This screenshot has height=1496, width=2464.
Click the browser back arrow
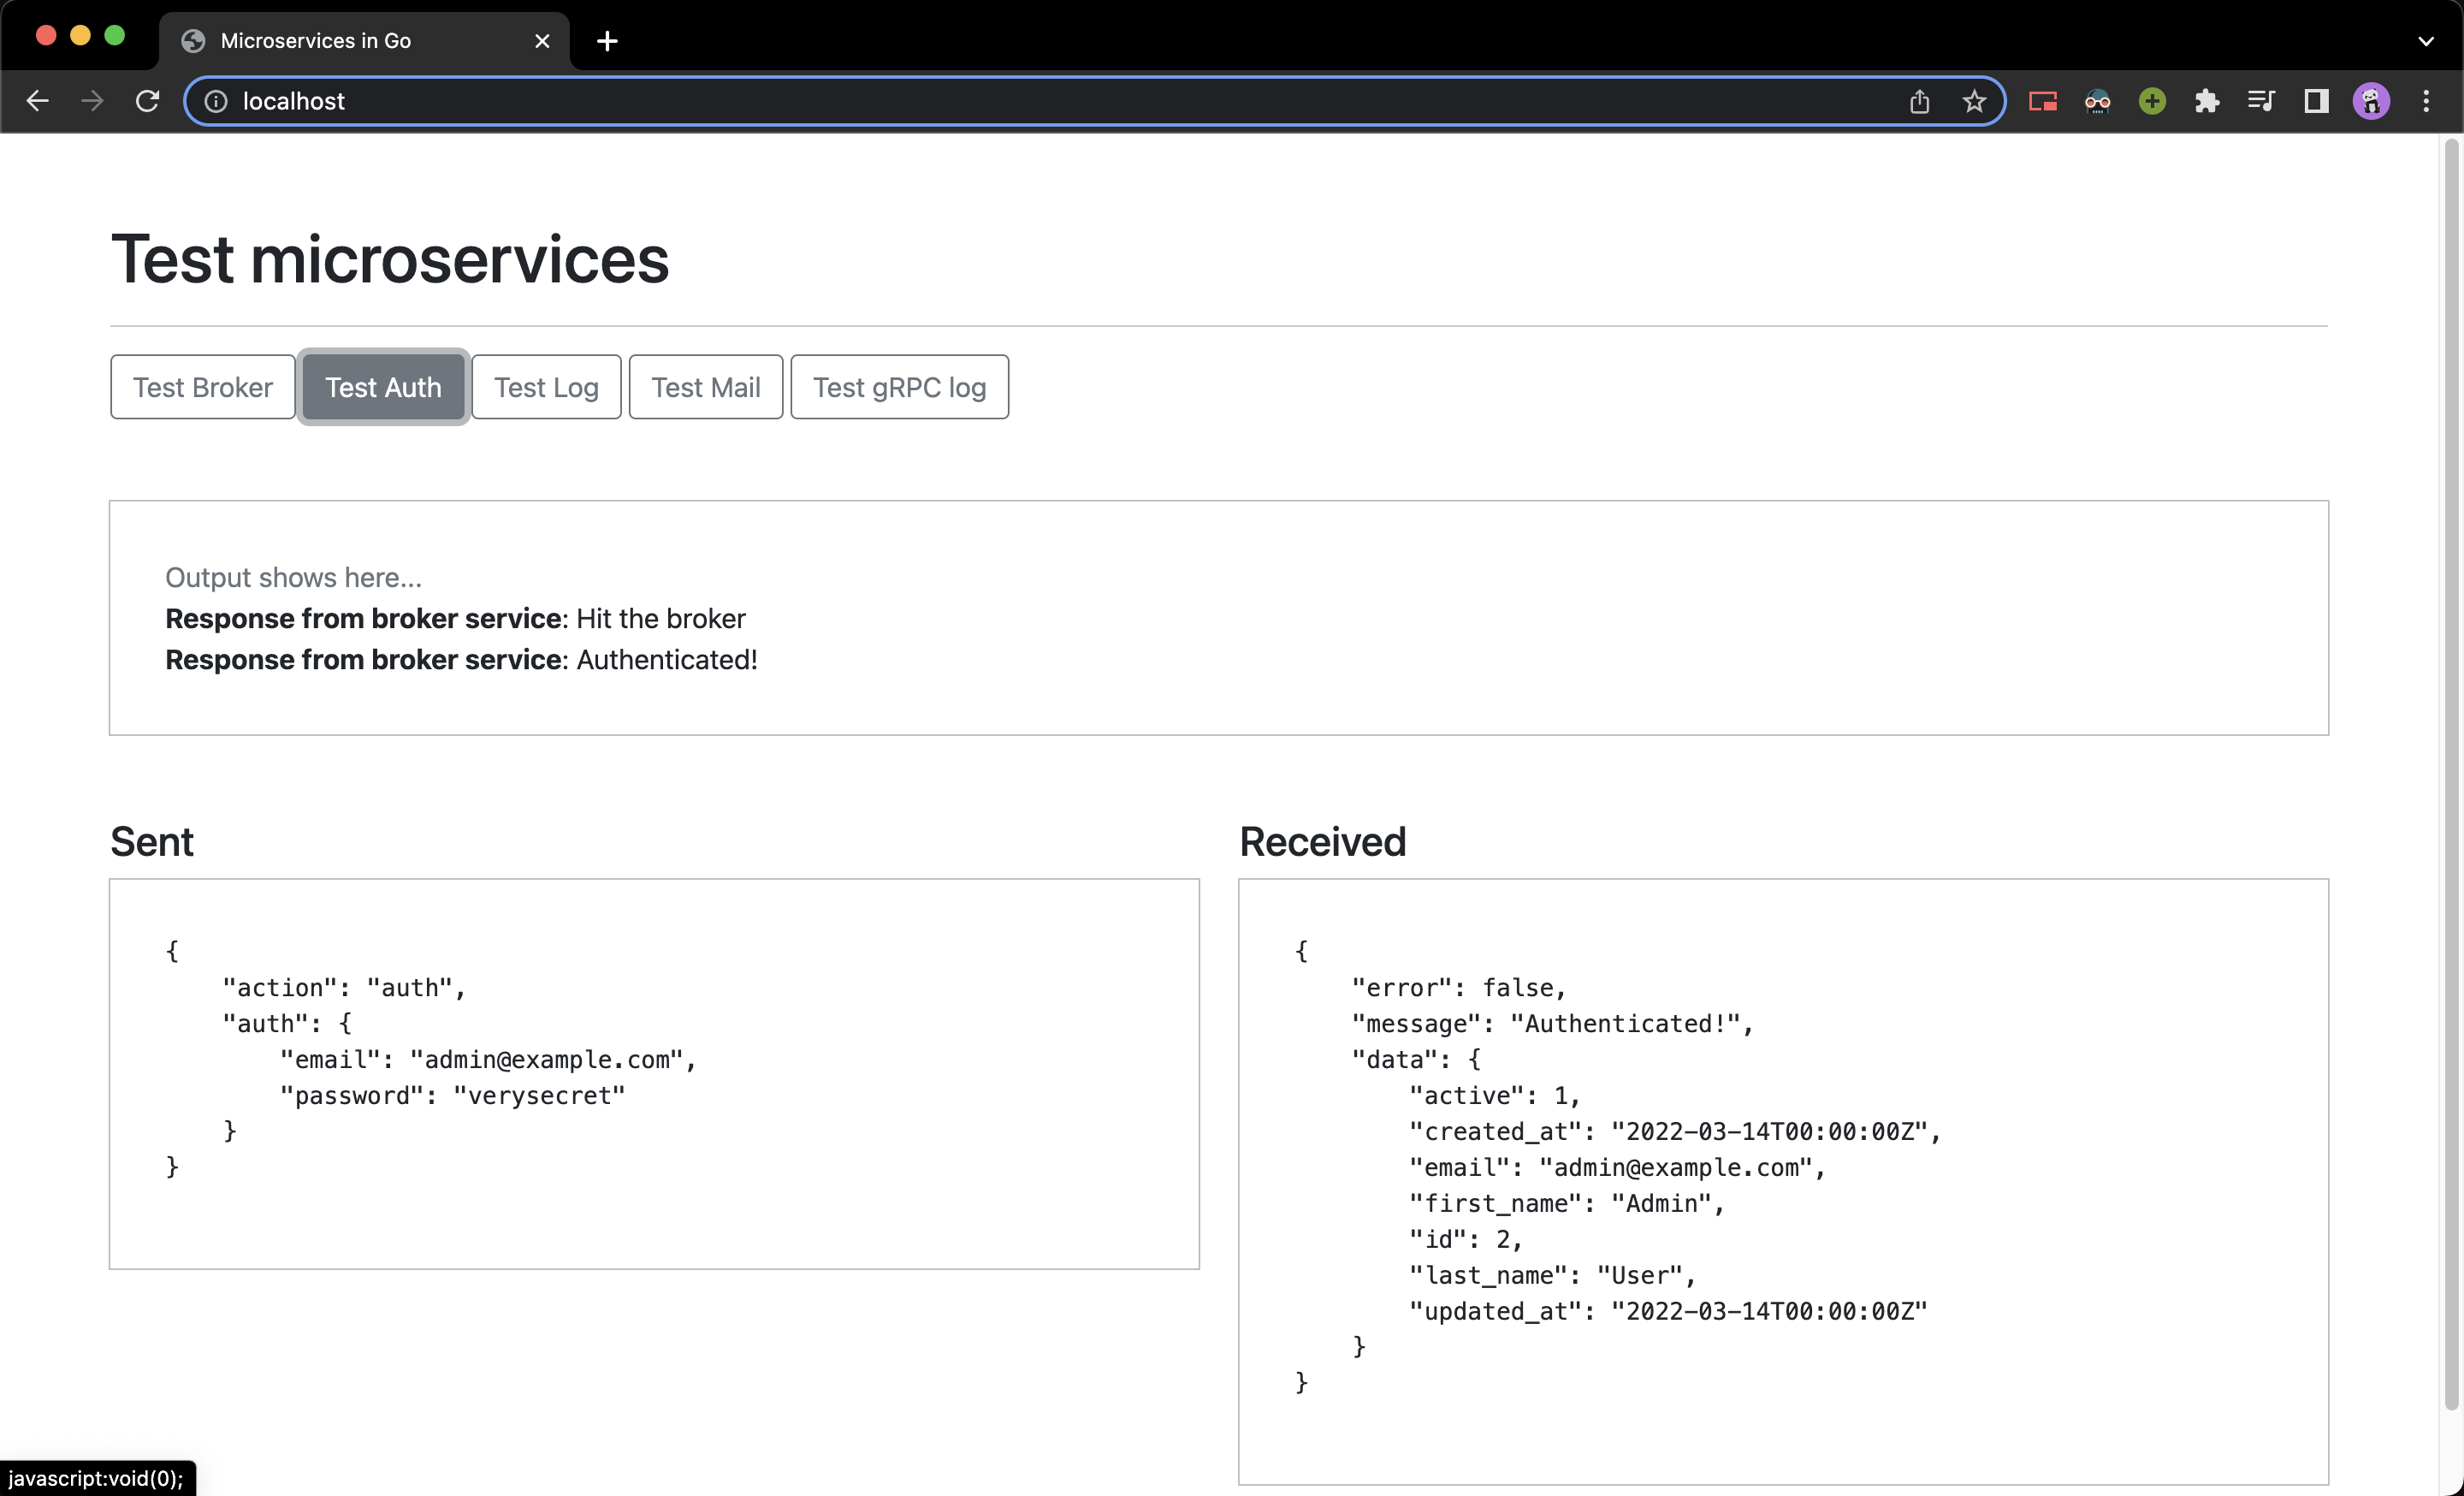point(38,101)
